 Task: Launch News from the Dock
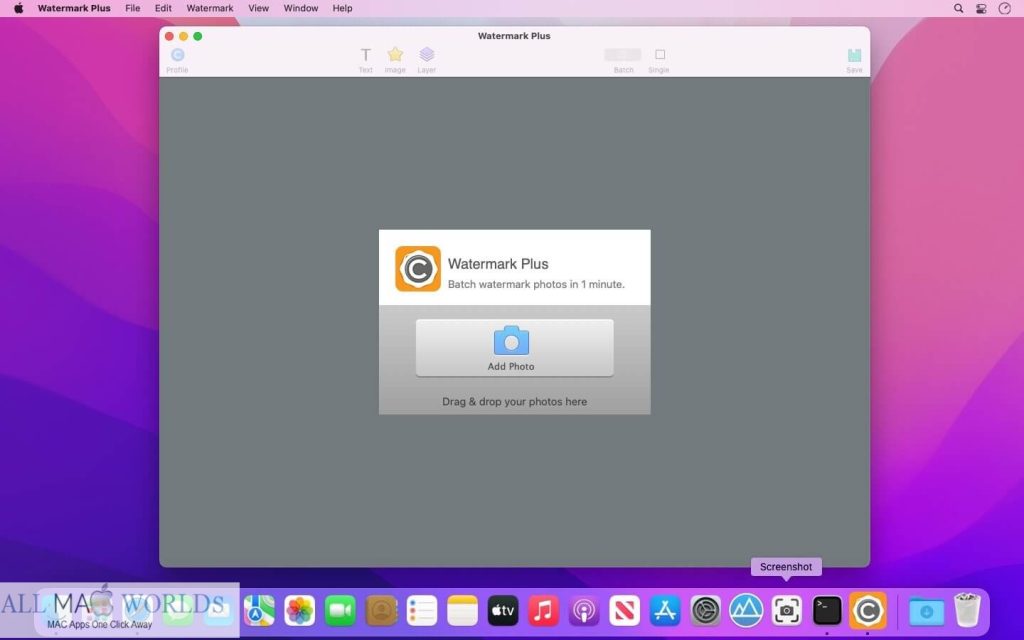point(624,611)
